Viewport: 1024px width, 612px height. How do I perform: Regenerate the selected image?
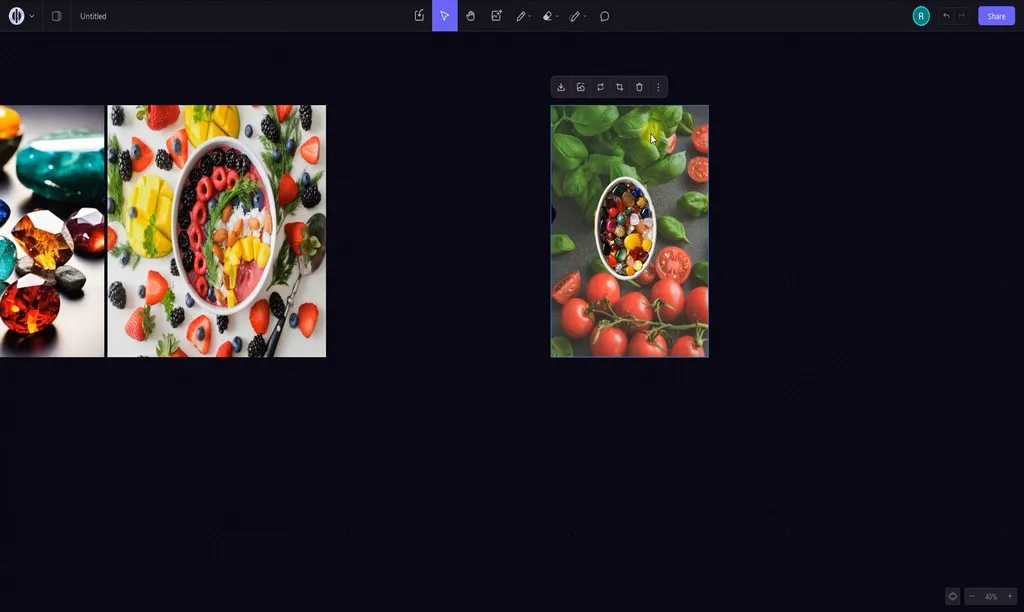pyautogui.click(x=601, y=87)
